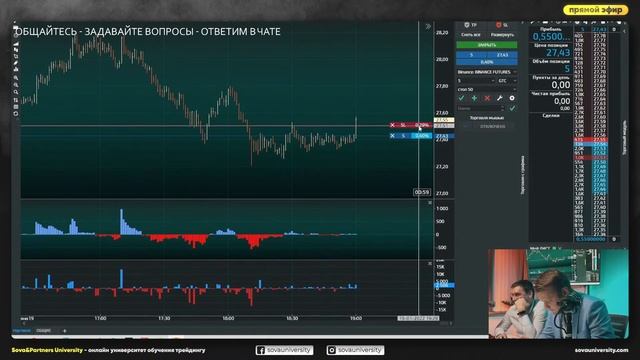
Task: Click the webcam video thumbnail of the presenters
Action: [558, 294]
